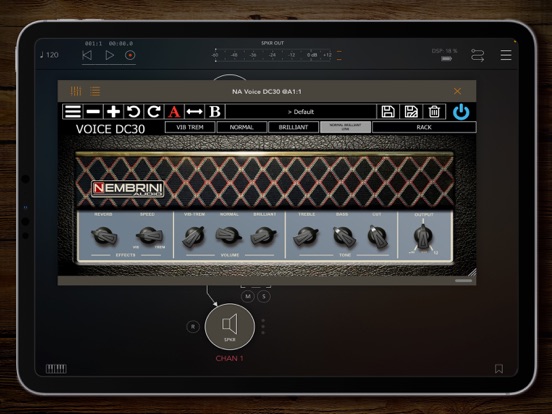The image size is (552, 414).
Task: Solo the channel with S button
Action: 264,296
